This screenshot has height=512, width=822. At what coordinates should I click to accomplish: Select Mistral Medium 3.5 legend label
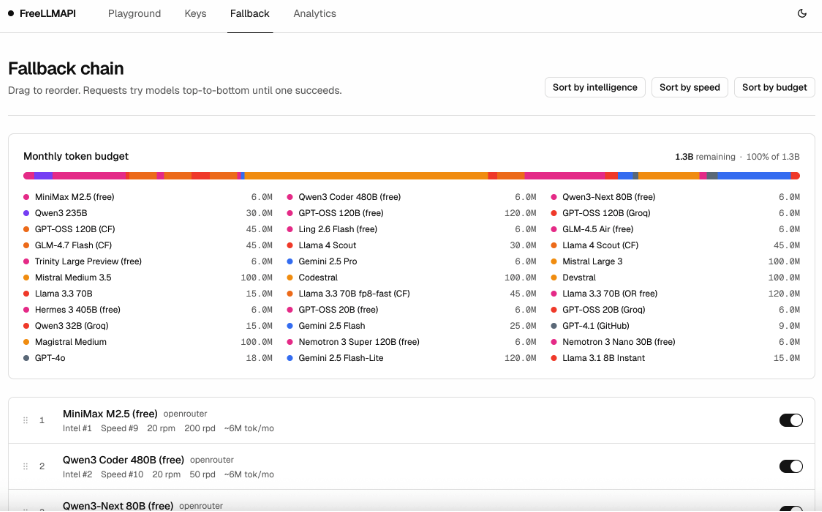click(73, 278)
